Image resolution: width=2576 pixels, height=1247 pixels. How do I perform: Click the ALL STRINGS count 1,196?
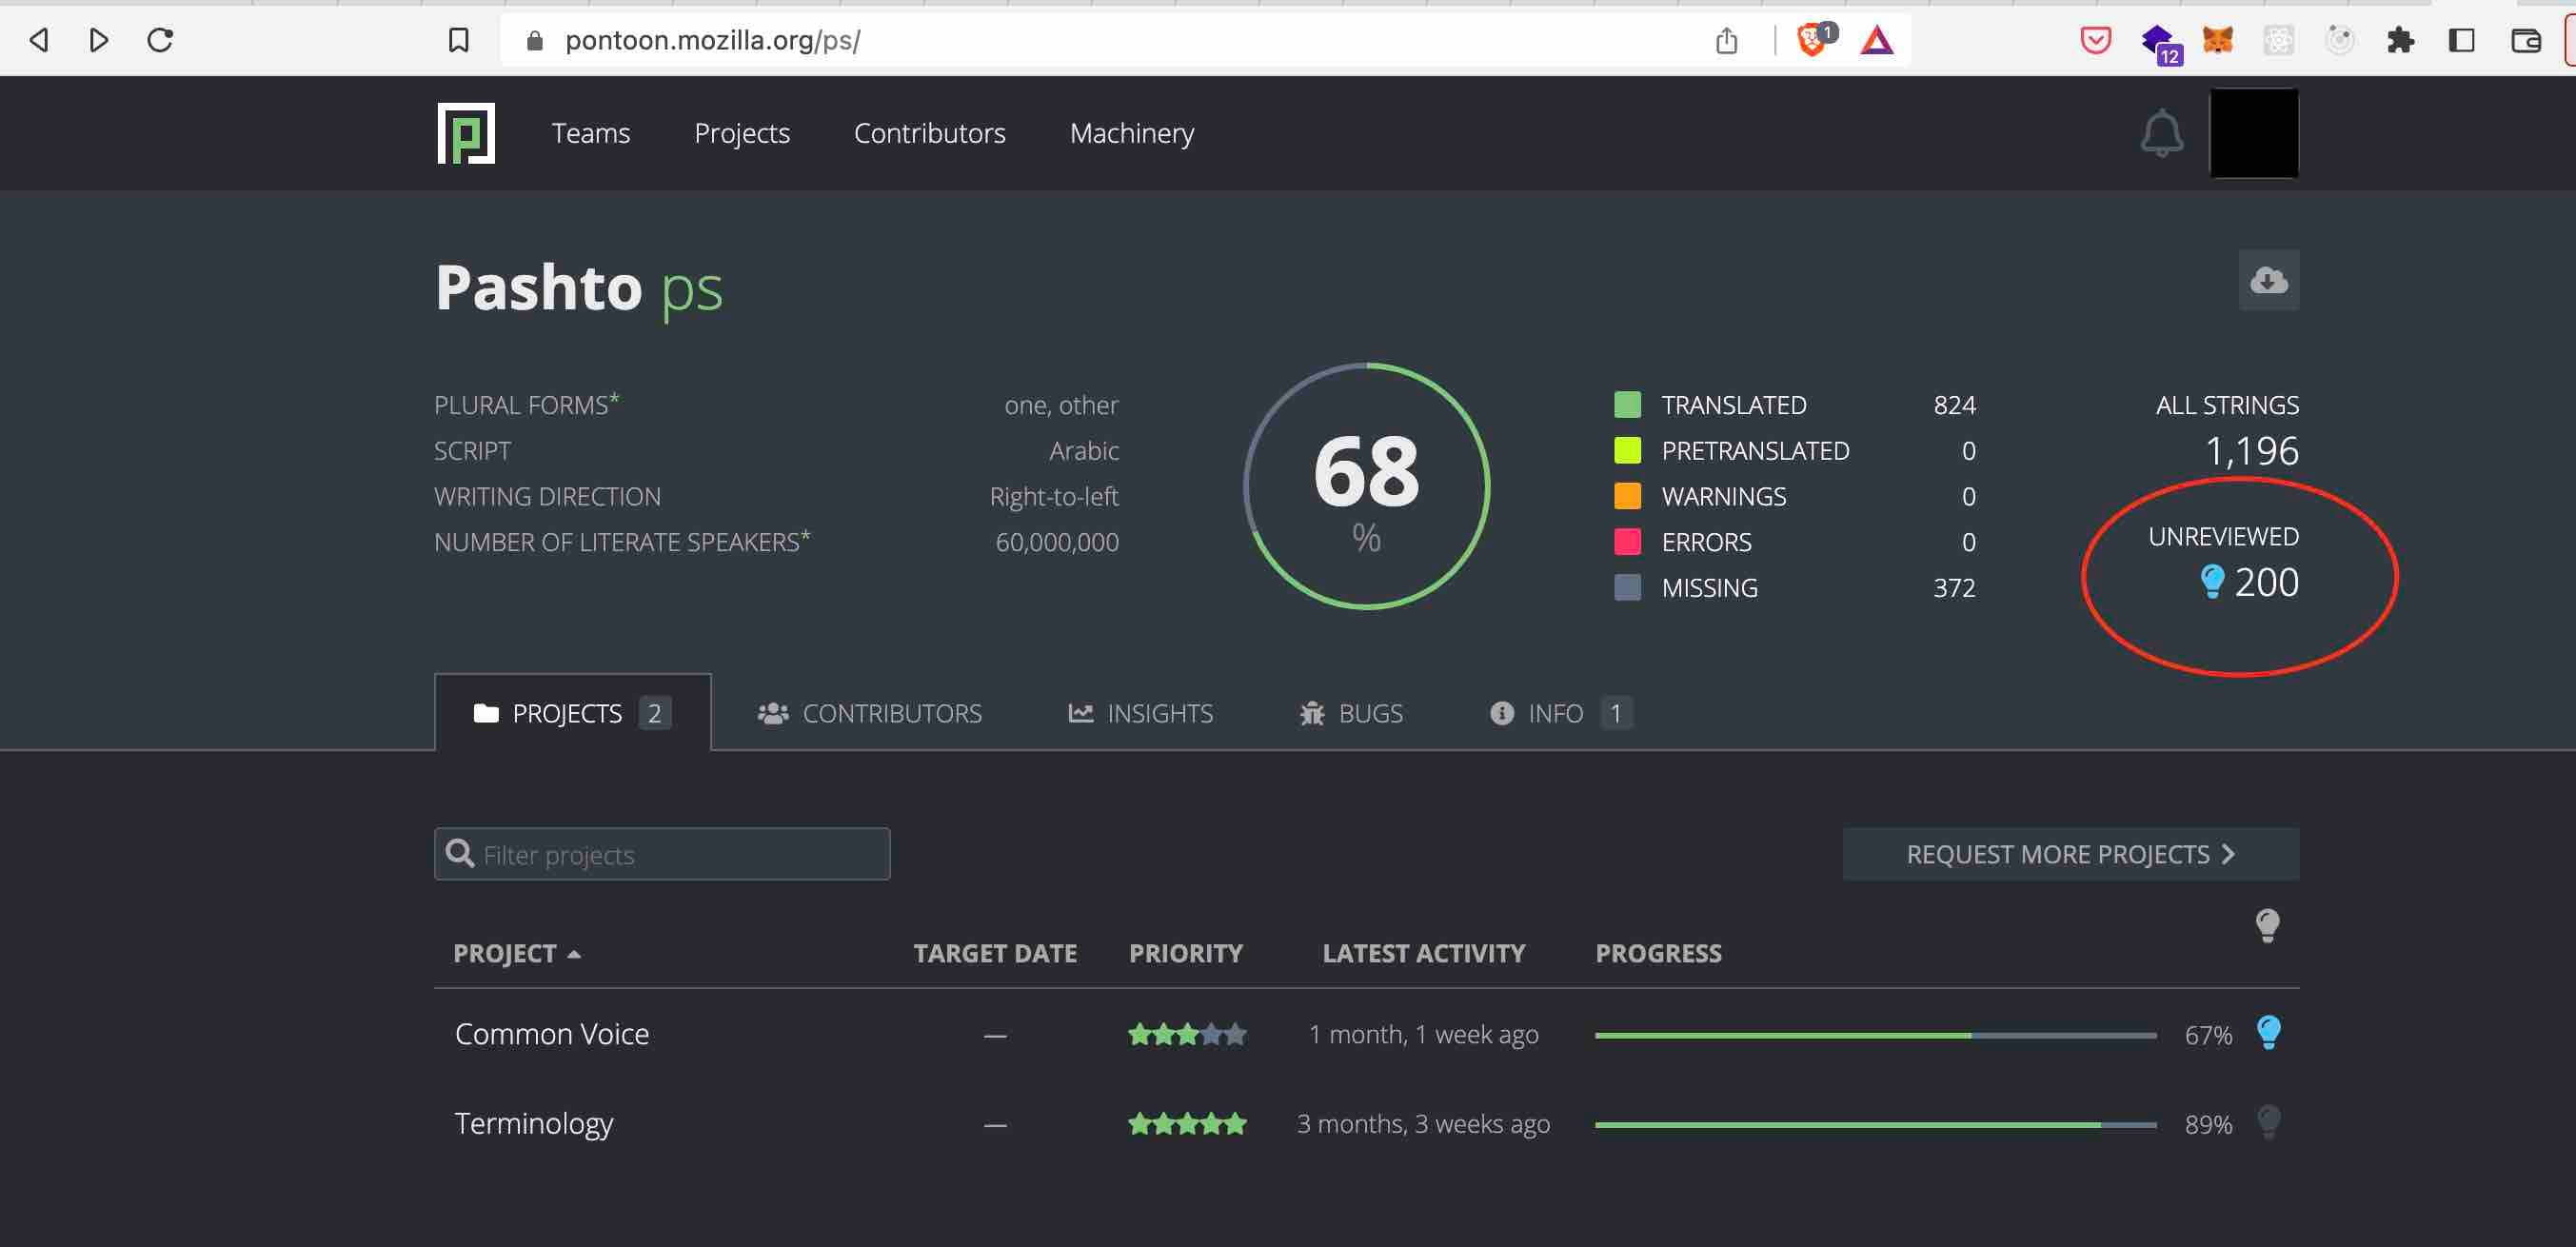click(2251, 450)
